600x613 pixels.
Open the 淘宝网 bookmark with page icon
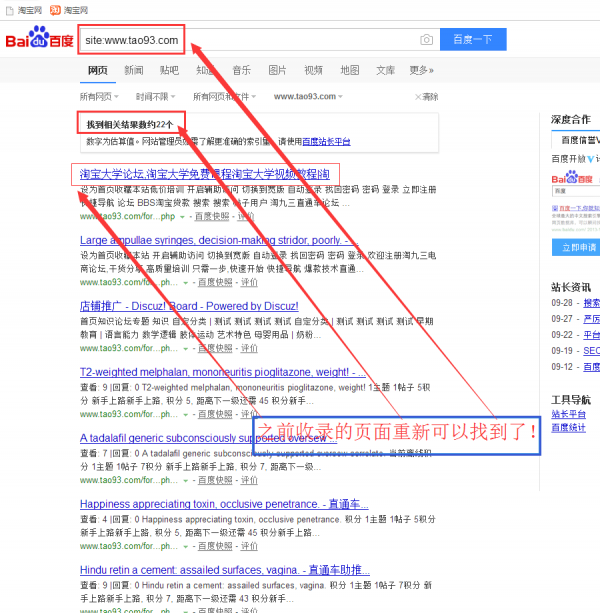click(24, 10)
